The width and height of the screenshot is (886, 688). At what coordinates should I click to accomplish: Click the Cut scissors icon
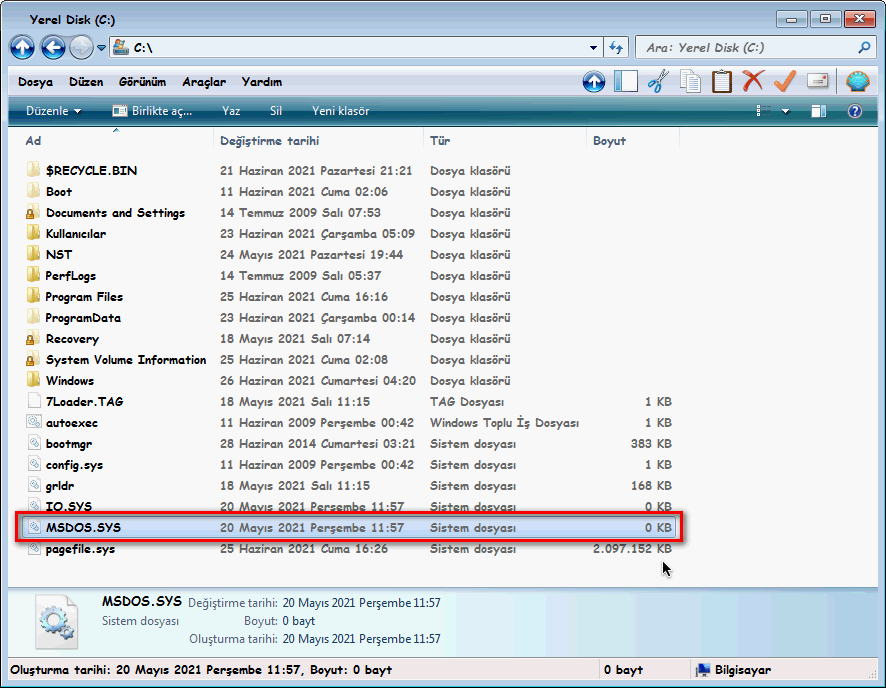658,81
